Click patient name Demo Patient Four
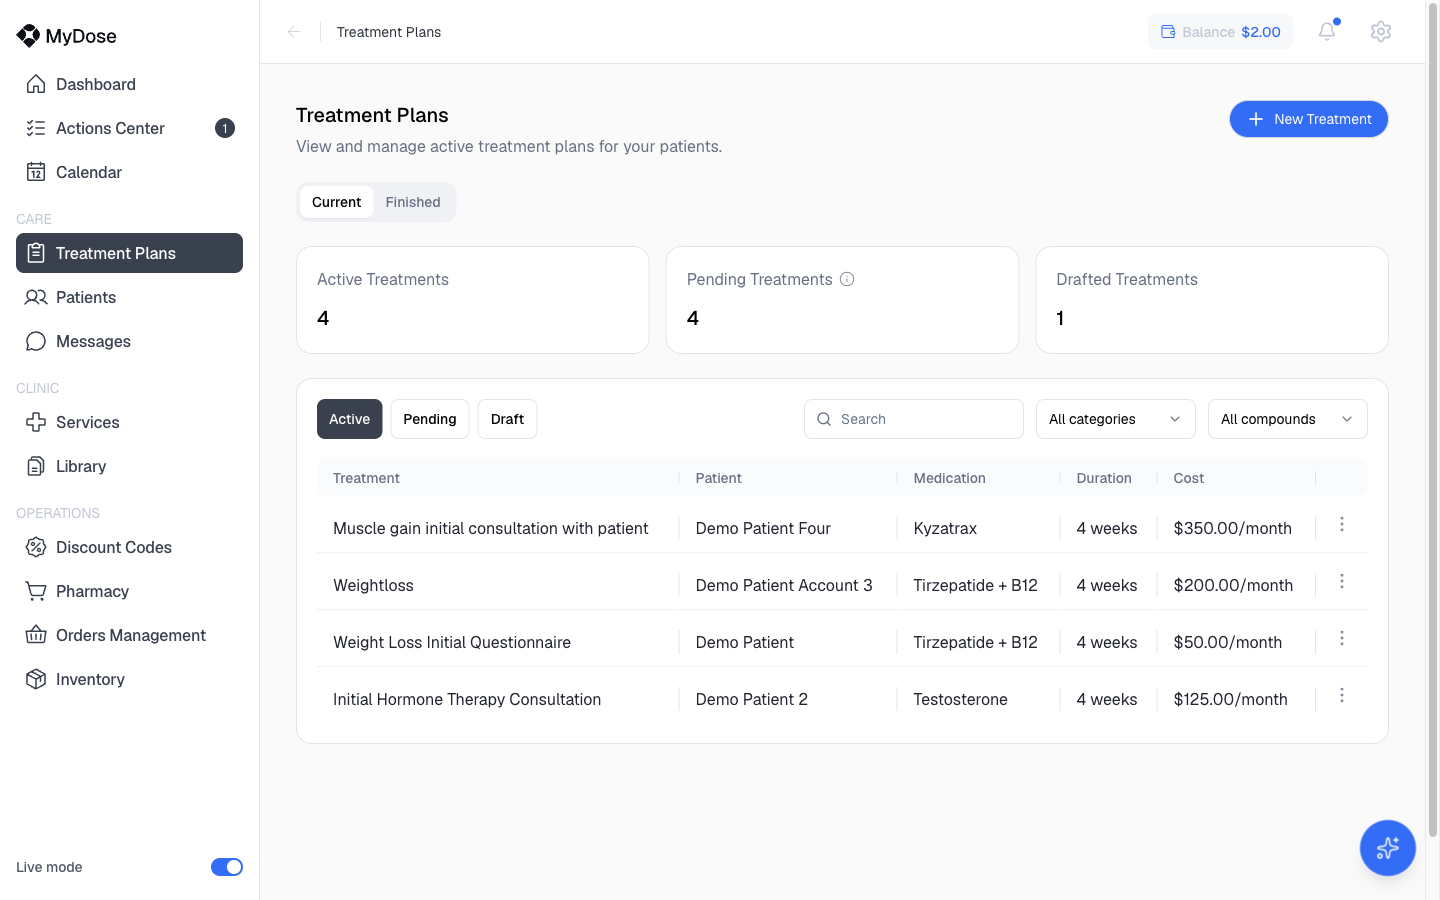Screen dimensions: 1440x900 [x=763, y=528]
